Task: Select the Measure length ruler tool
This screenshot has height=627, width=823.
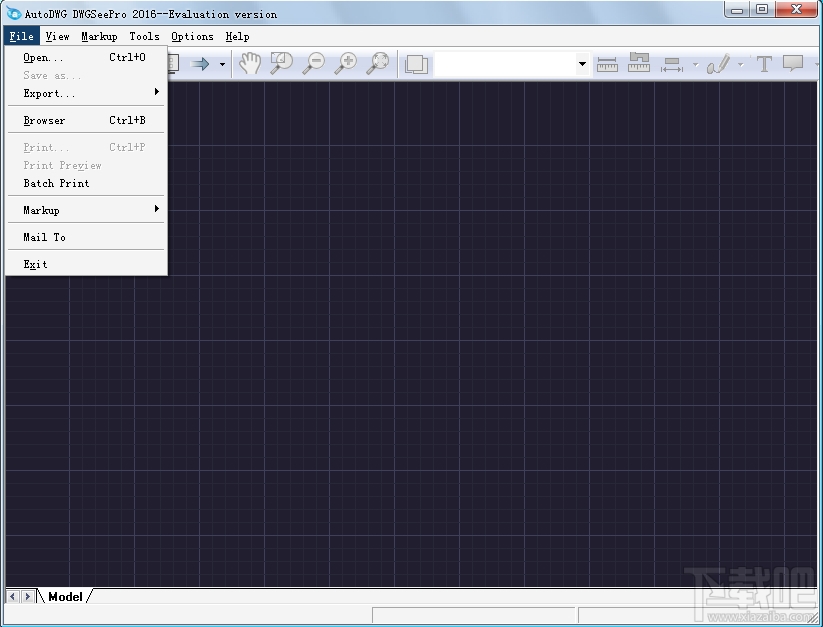Action: (607, 64)
